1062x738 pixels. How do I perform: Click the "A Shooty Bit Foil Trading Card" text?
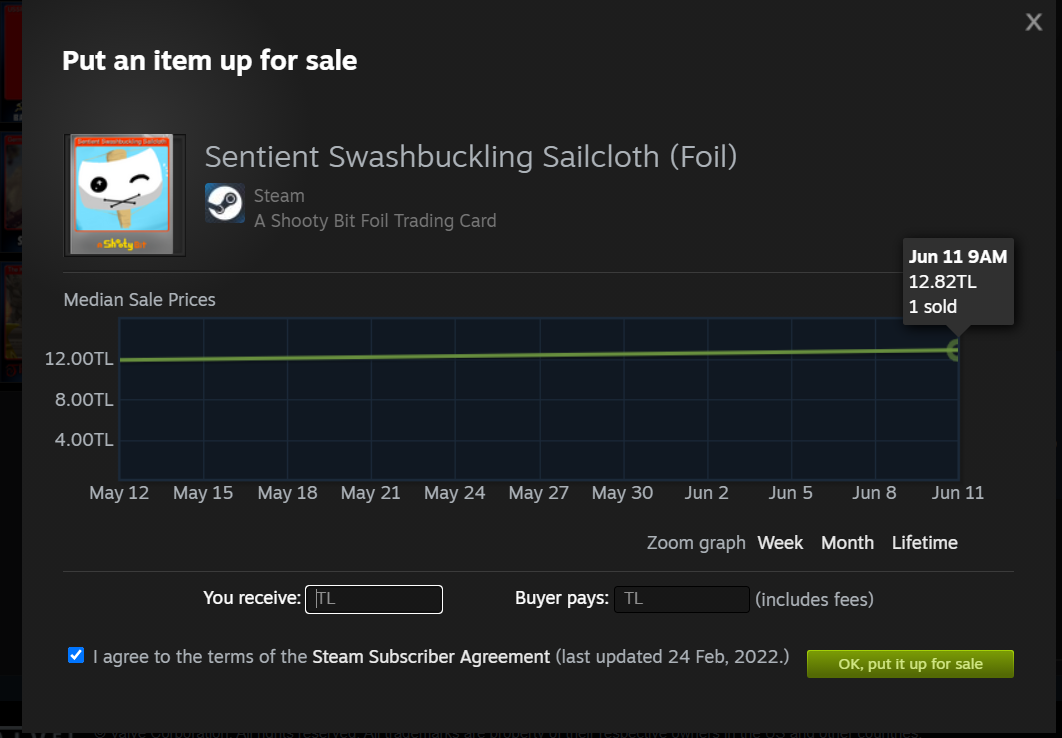(x=375, y=221)
